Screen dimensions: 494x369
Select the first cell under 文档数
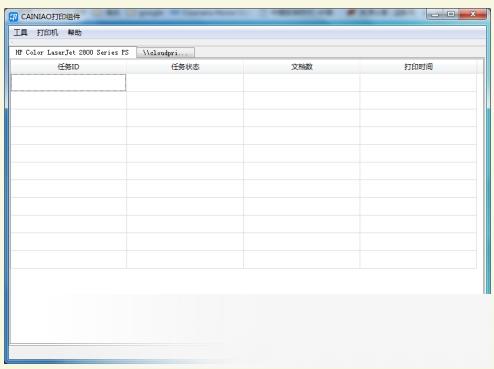coord(302,82)
